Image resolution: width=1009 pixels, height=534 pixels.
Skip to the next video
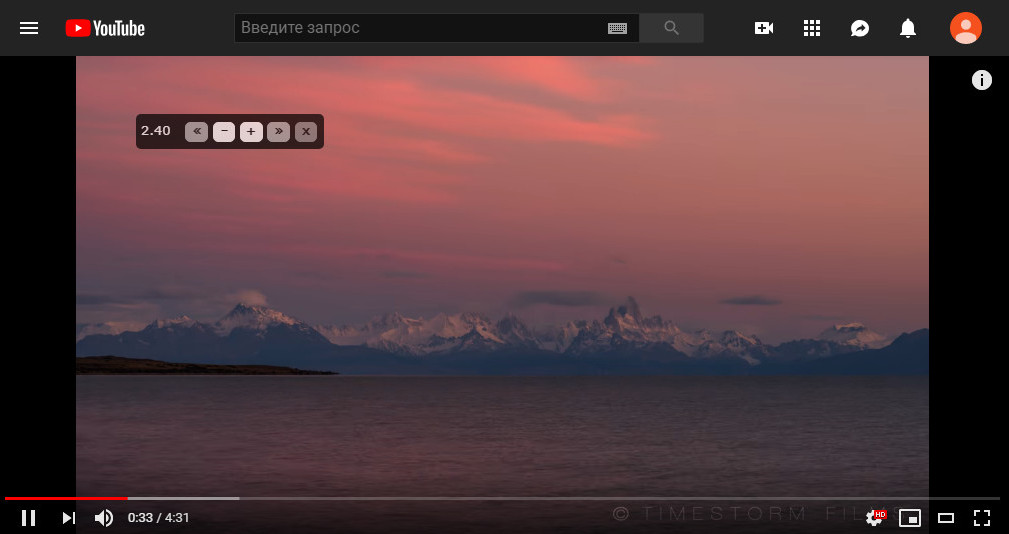point(69,517)
